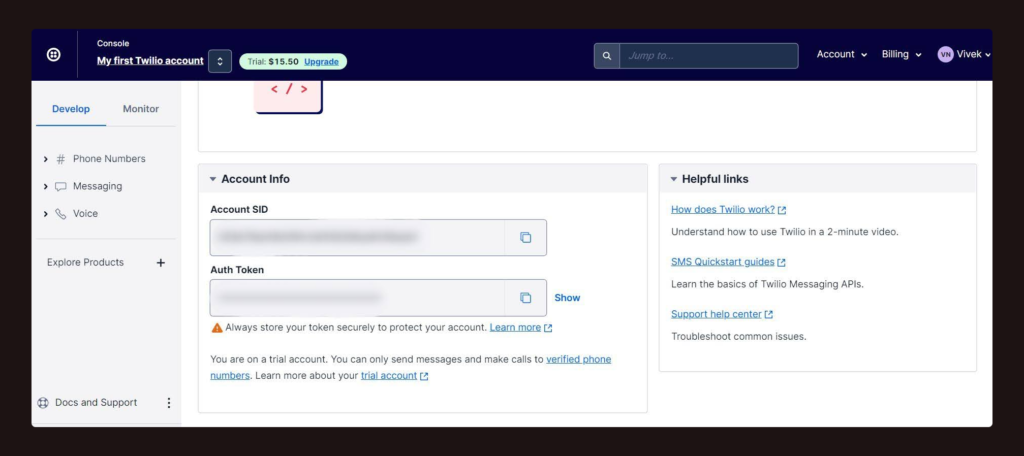Open Docs and Support
Viewport: 1024px width, 456px height.
(x=96, y=403)
